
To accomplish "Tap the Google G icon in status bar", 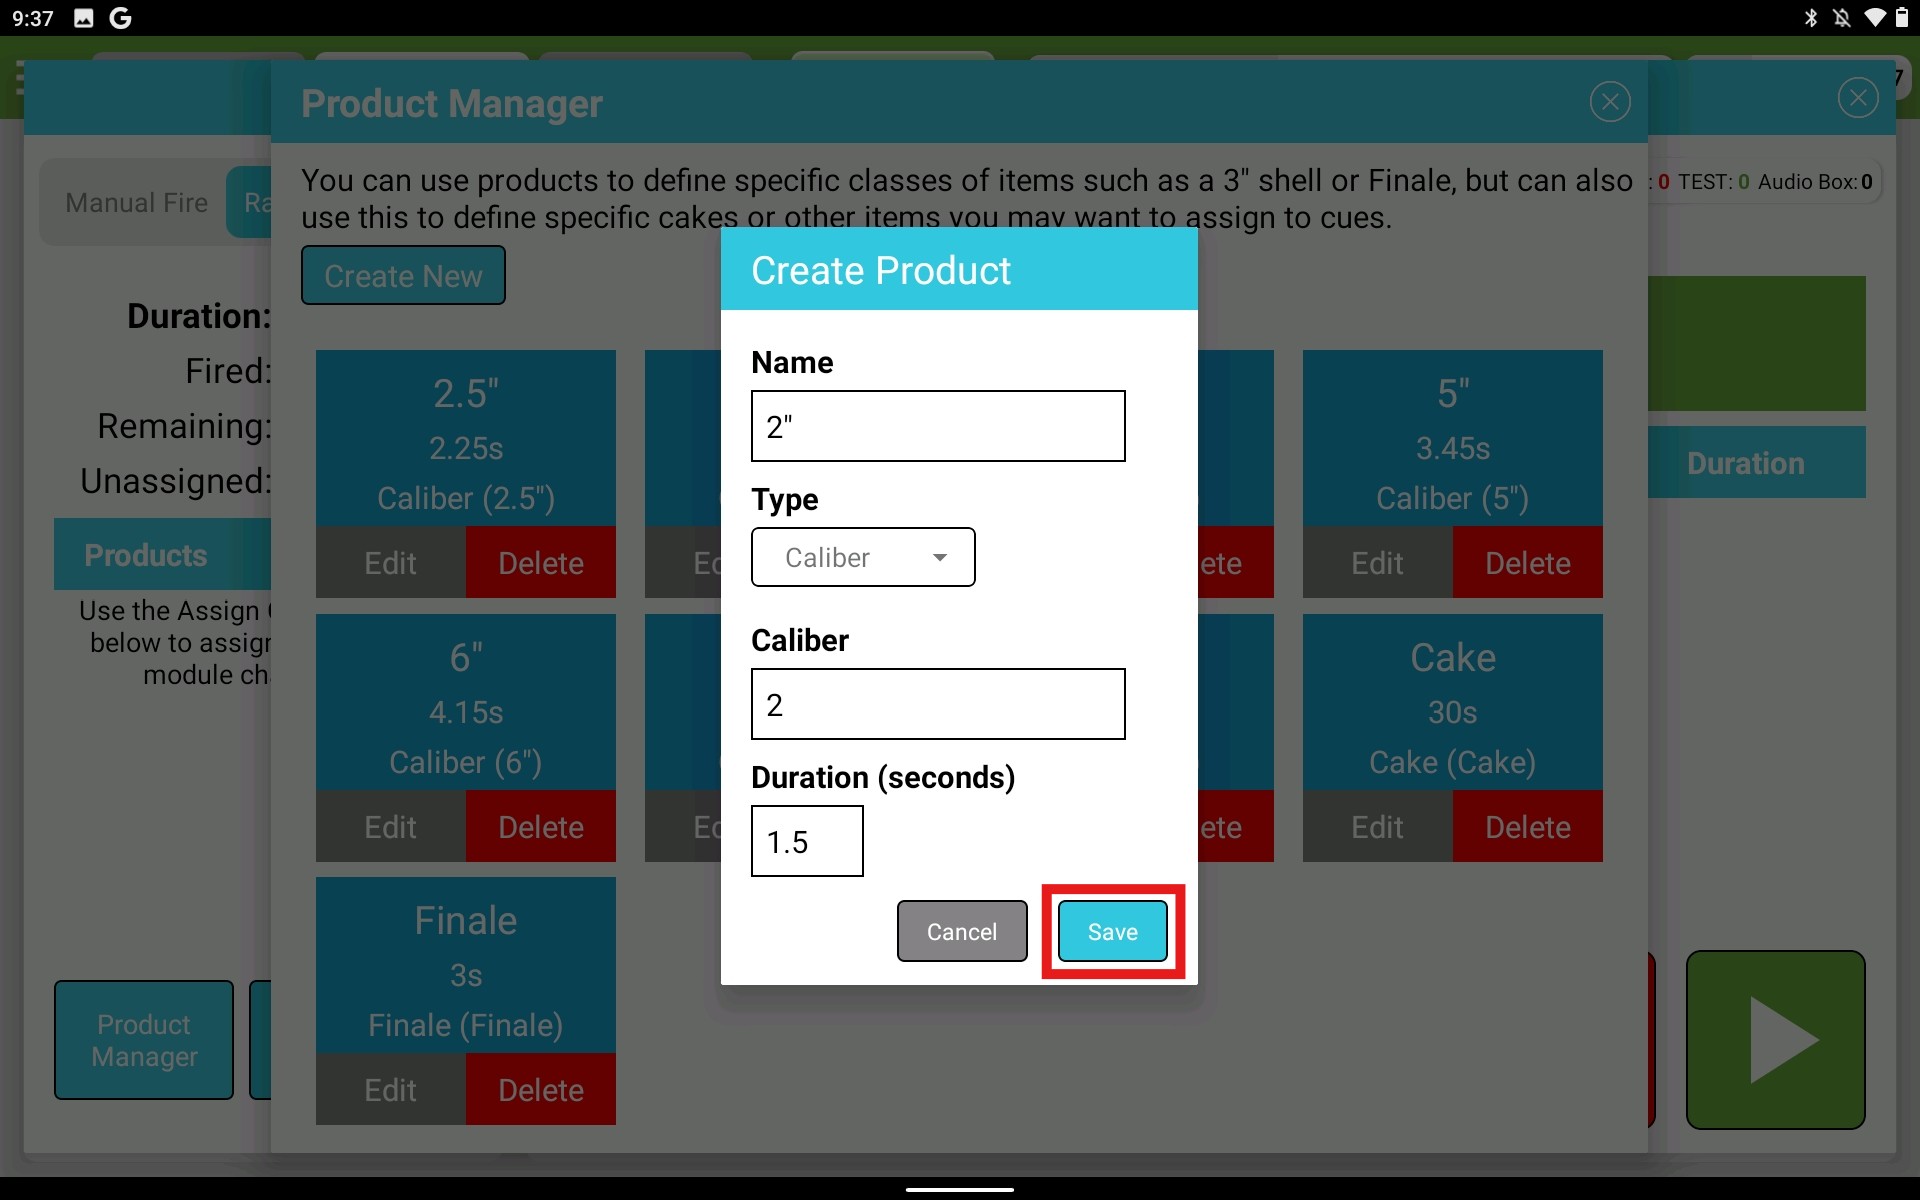I will [120, 17].
